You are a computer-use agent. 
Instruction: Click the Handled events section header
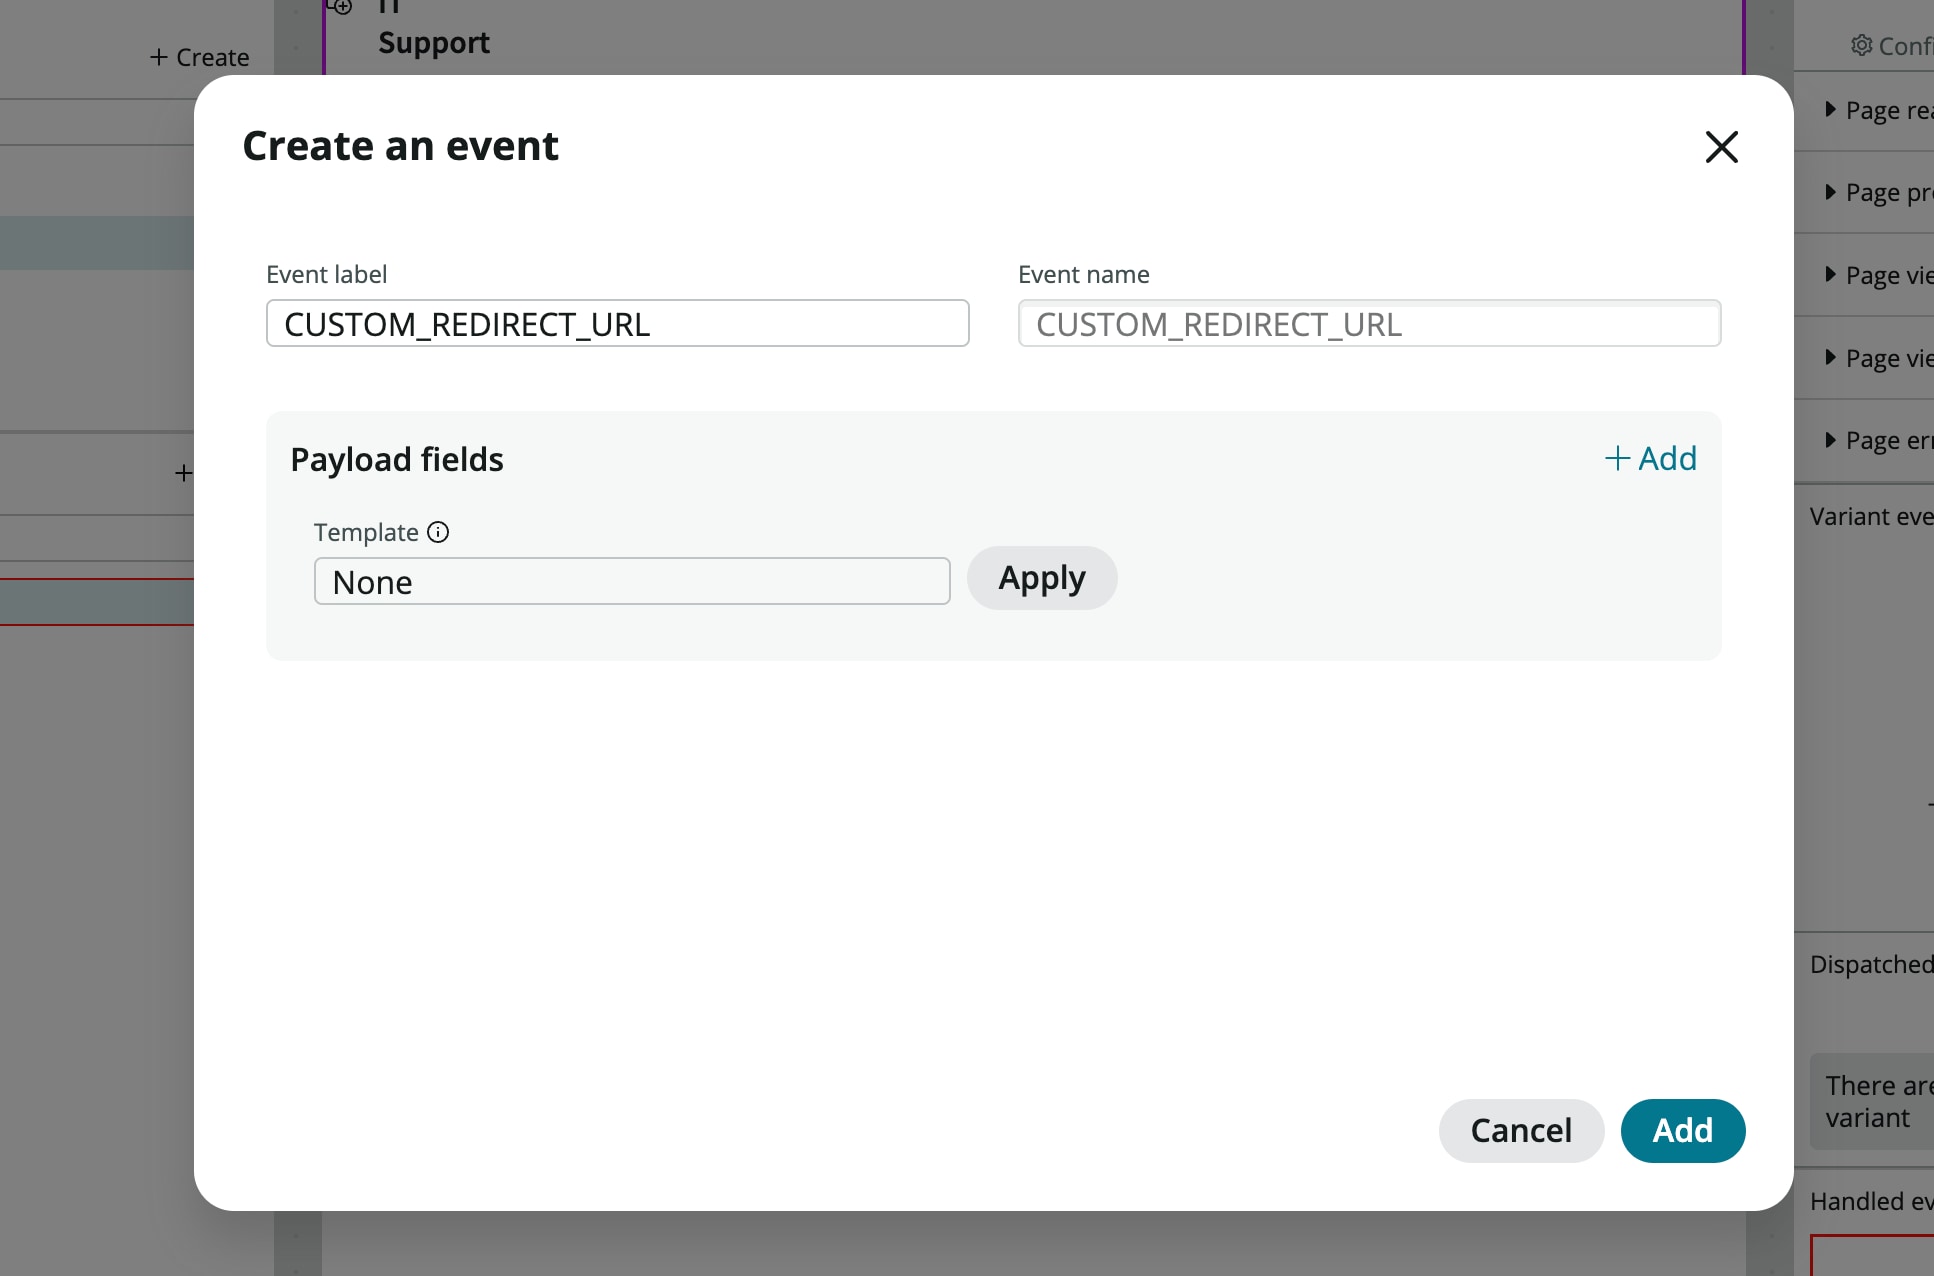[x=1871, y=1201]
